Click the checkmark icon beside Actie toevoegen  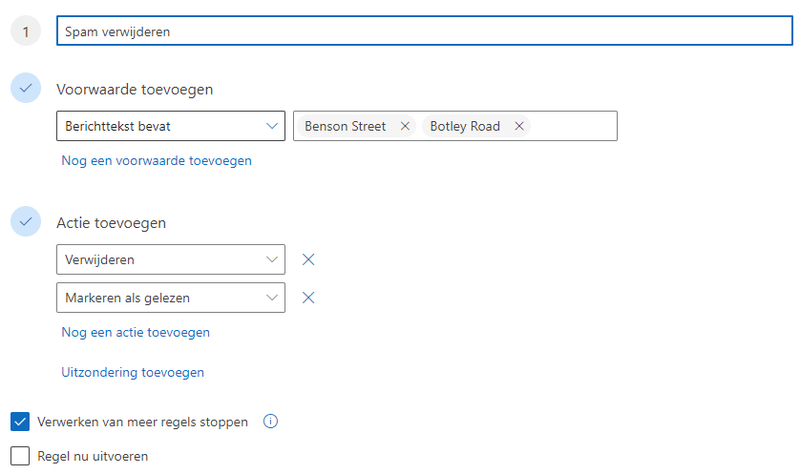[x=26, y=222]
